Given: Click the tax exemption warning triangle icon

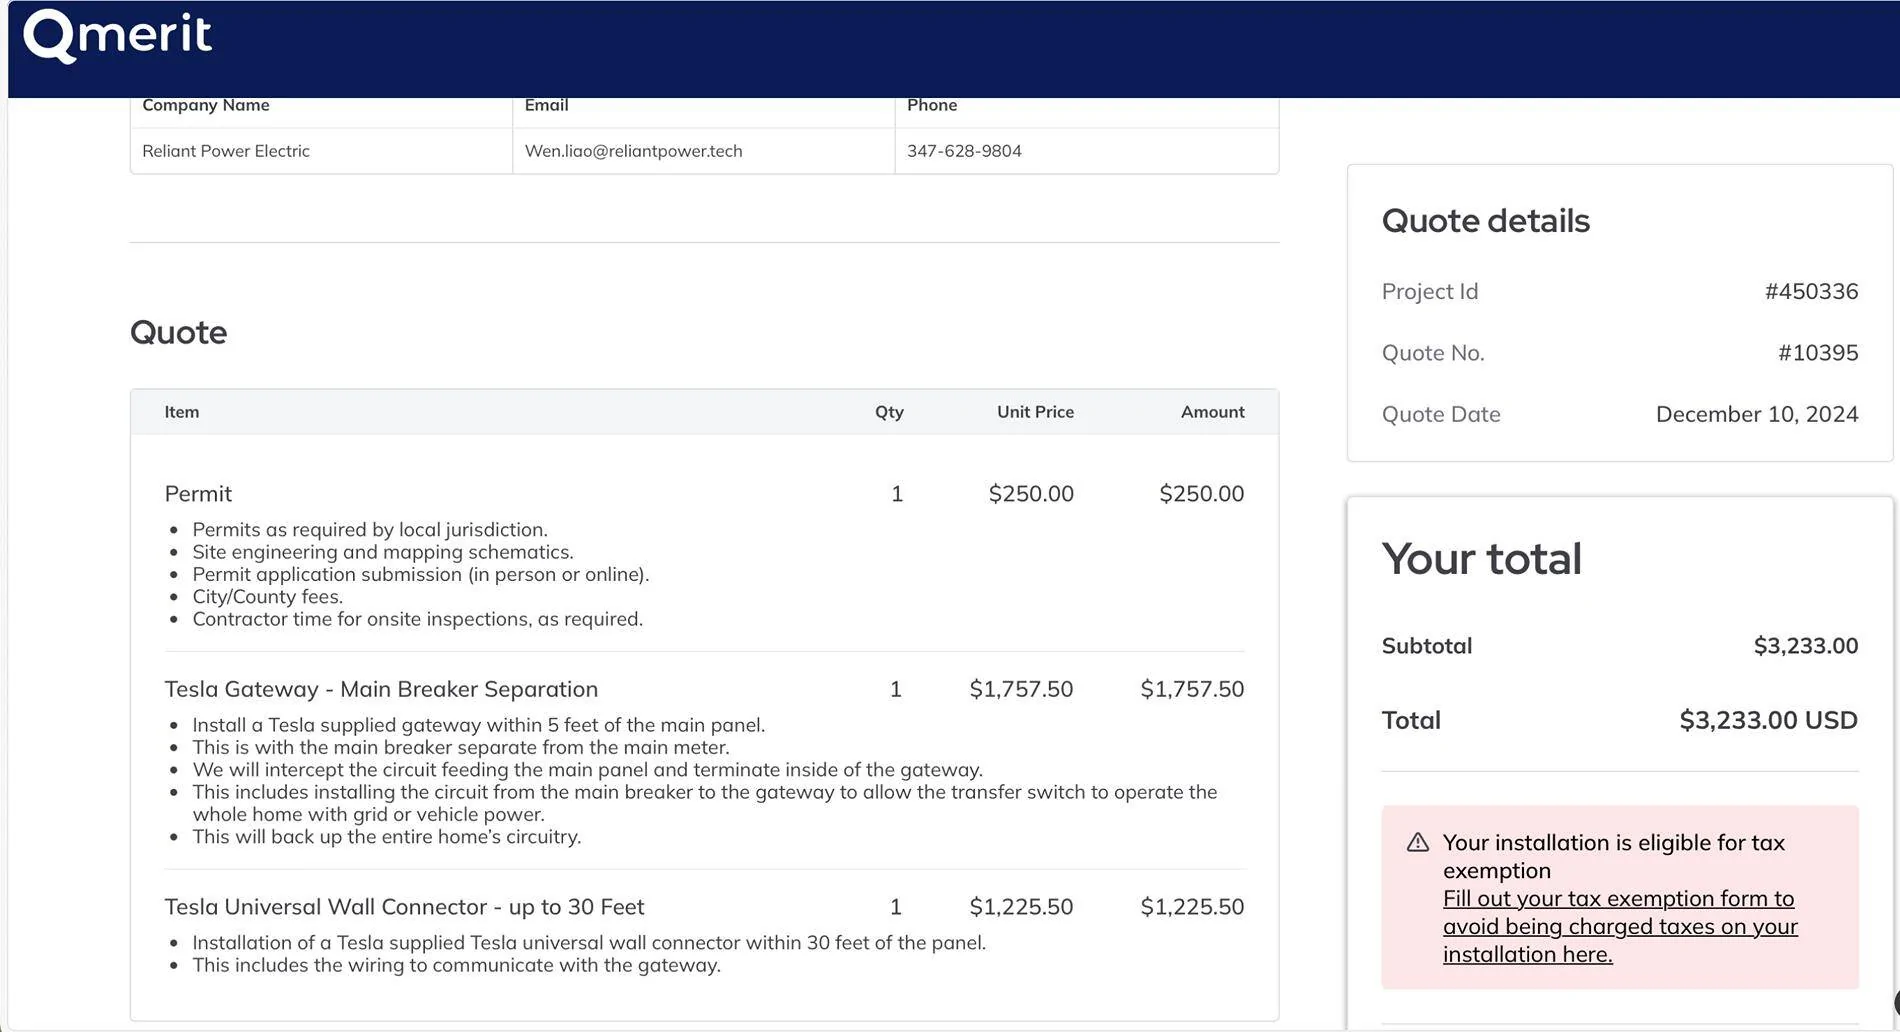Looking at the screenshot, I should pyautogui.click(x=1417, y=842).
